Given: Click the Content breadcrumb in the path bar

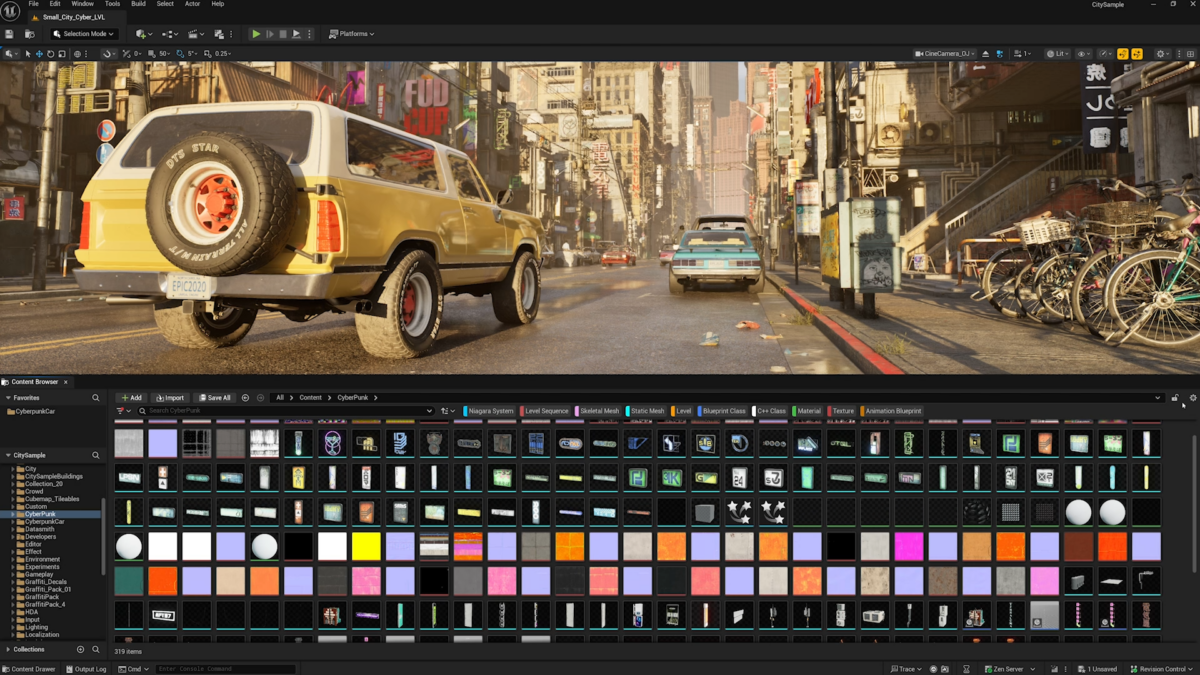Looking at the screenshot, I should tap(311, 398).
